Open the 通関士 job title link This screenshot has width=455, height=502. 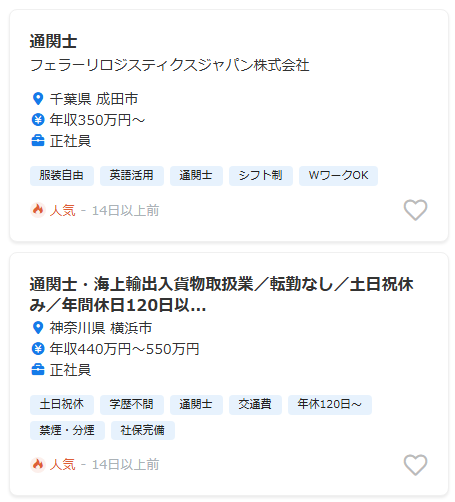pyautogui.click(x=53, y=42)
